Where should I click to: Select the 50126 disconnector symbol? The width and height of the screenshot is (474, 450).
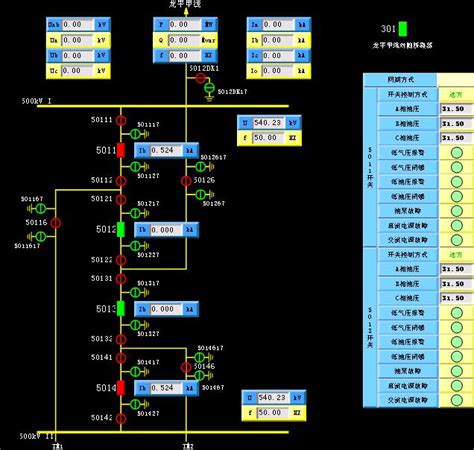(186, 181)
